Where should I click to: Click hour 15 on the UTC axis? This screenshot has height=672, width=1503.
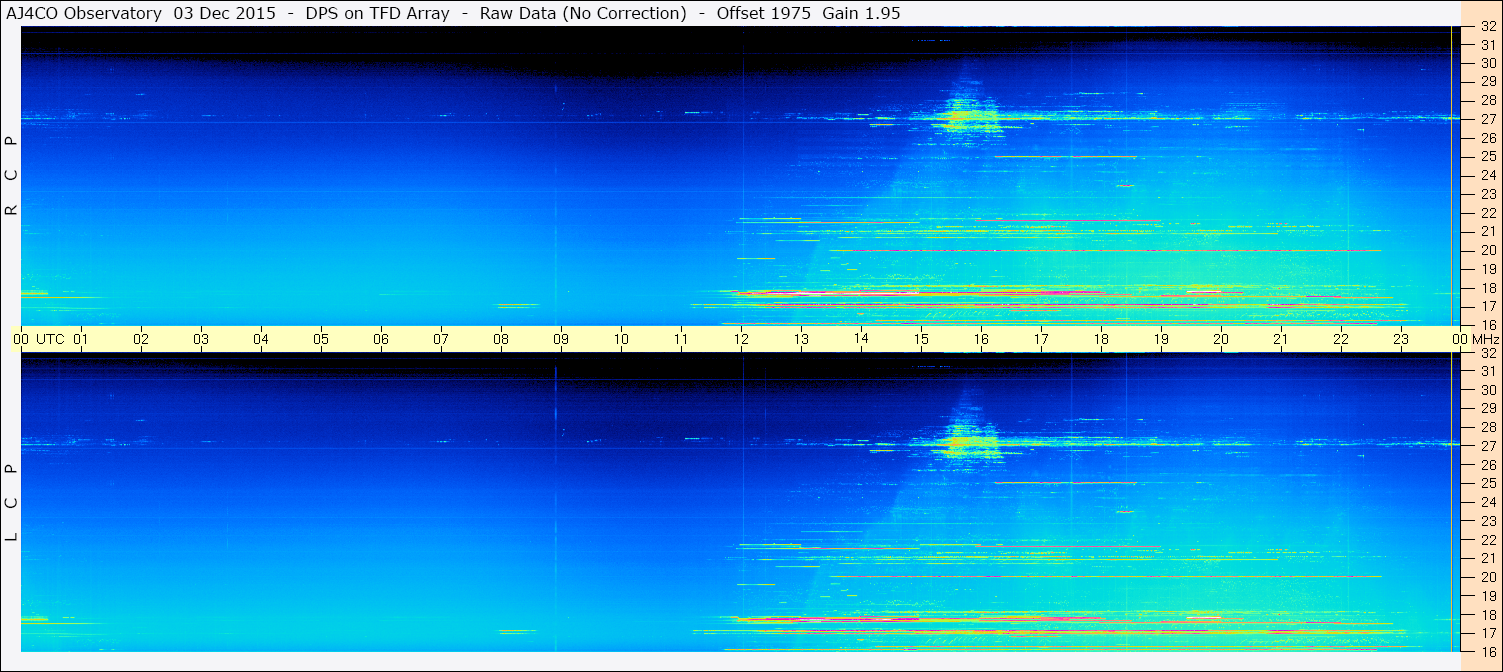point(921,339)
